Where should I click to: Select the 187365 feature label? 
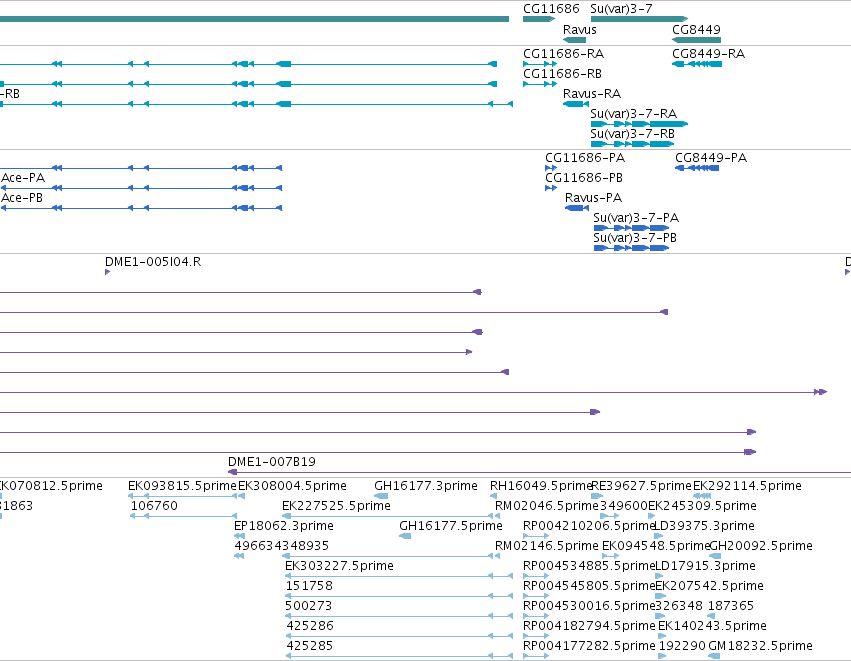pyautogui.click(x=731, y=606)
